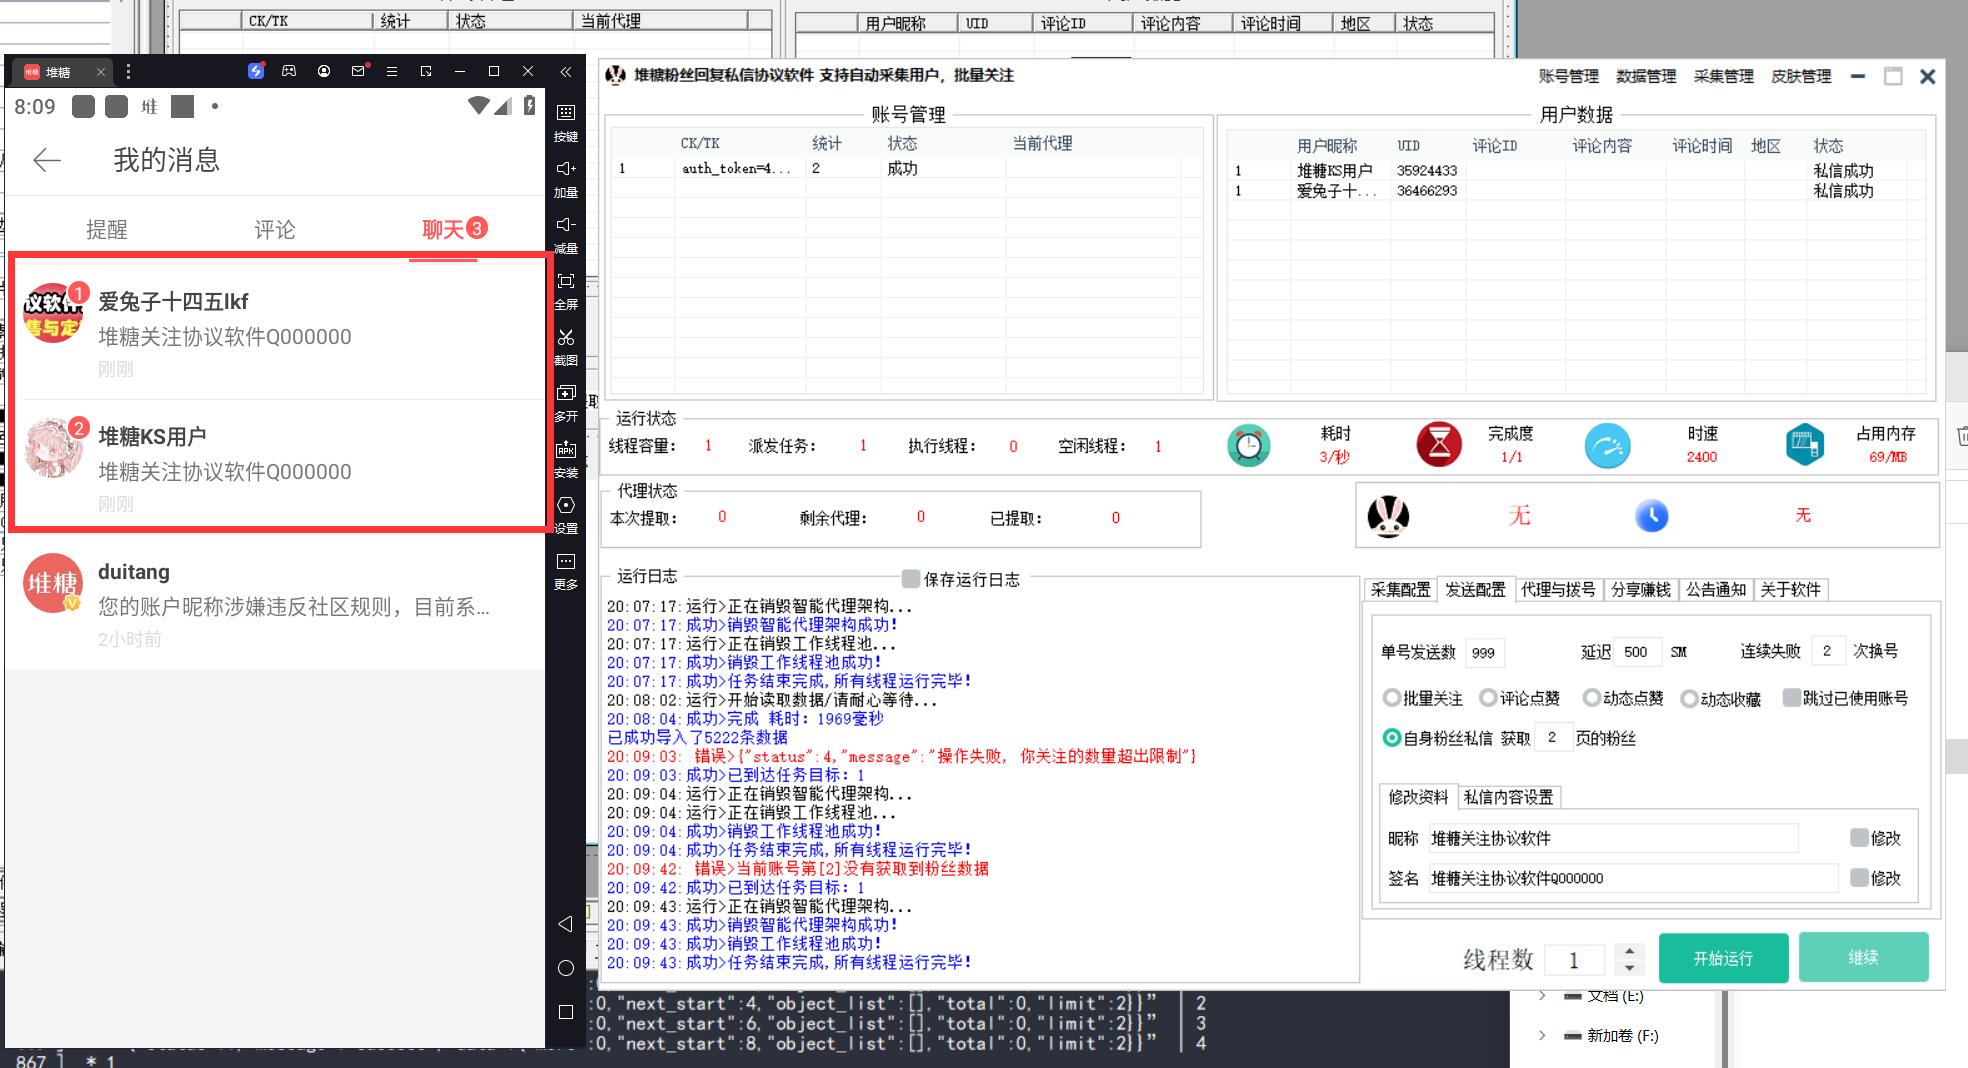Open the 数据管理 menu
The height and width of the screenshot is (1068, 1968).
[x=1646, y=76]
